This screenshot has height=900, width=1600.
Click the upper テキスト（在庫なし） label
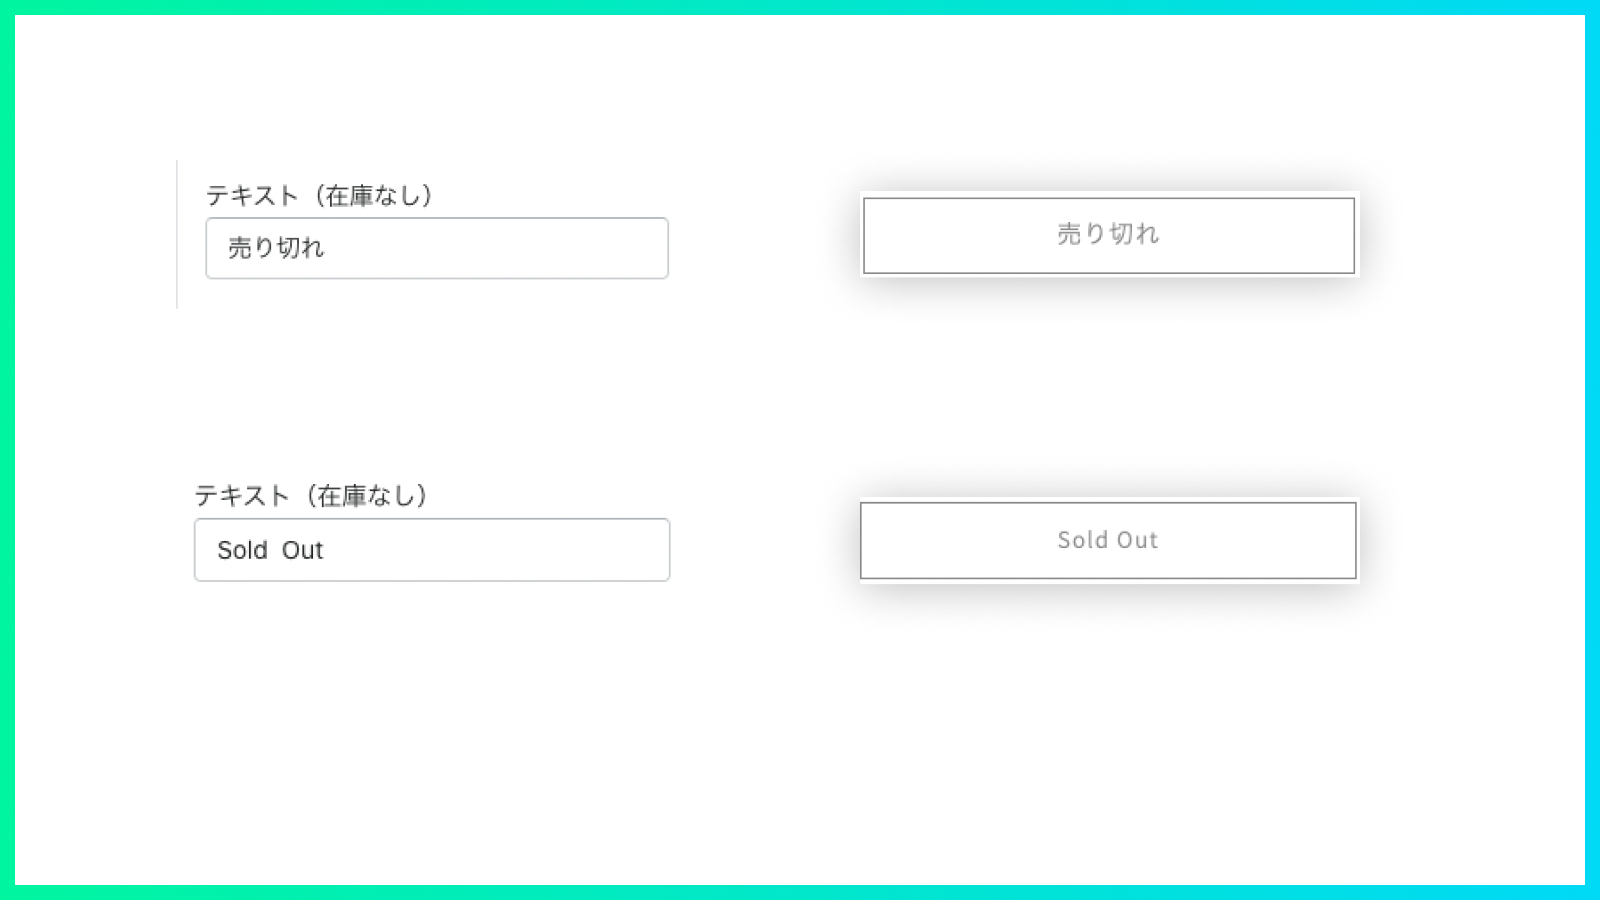(319, 196)
